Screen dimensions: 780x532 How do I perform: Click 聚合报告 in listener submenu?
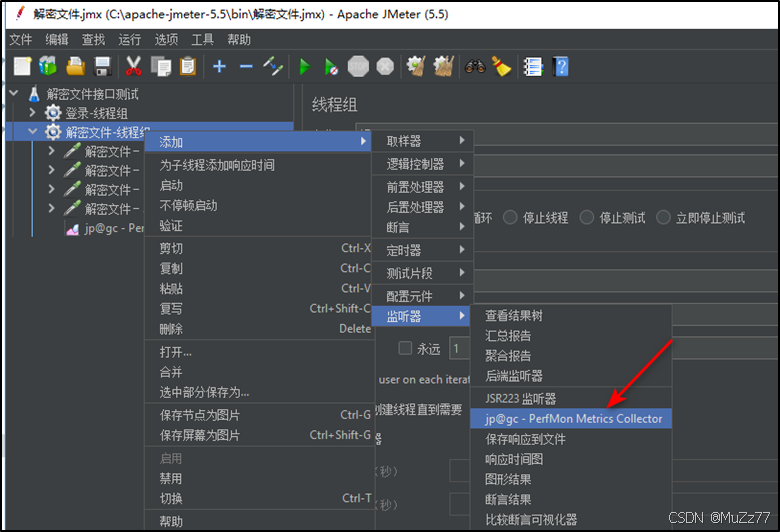pyautogui.click(x=508, y=356)
